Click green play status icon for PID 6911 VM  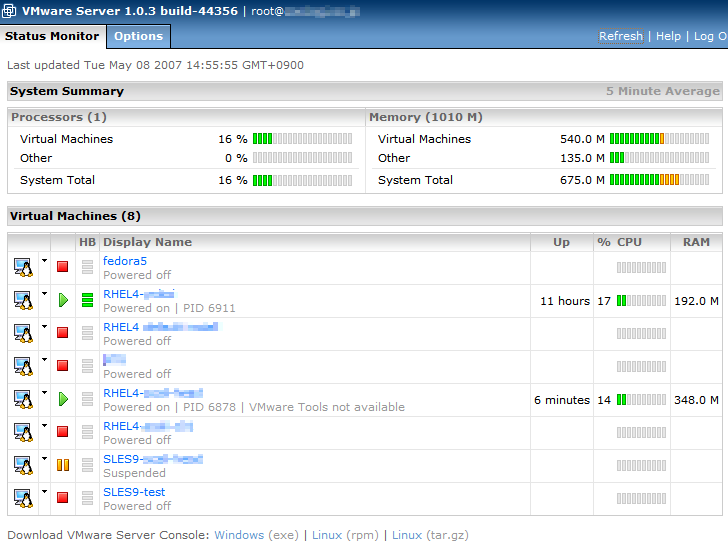(x=63, y=300)
